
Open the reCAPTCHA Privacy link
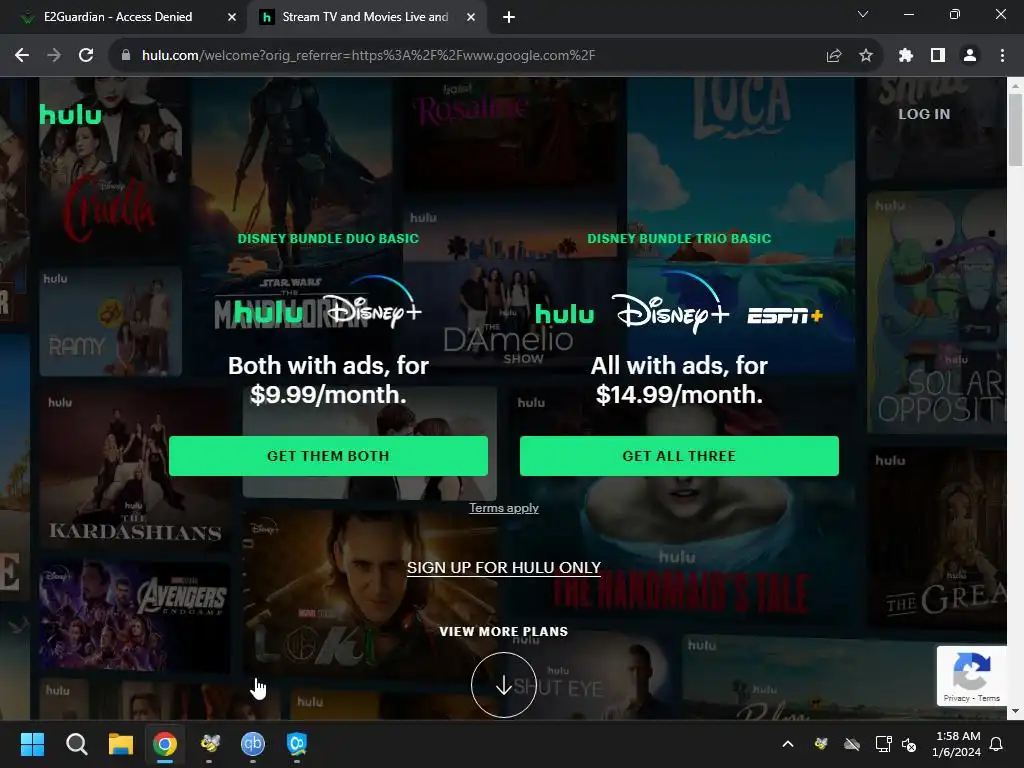pos(956,698)
